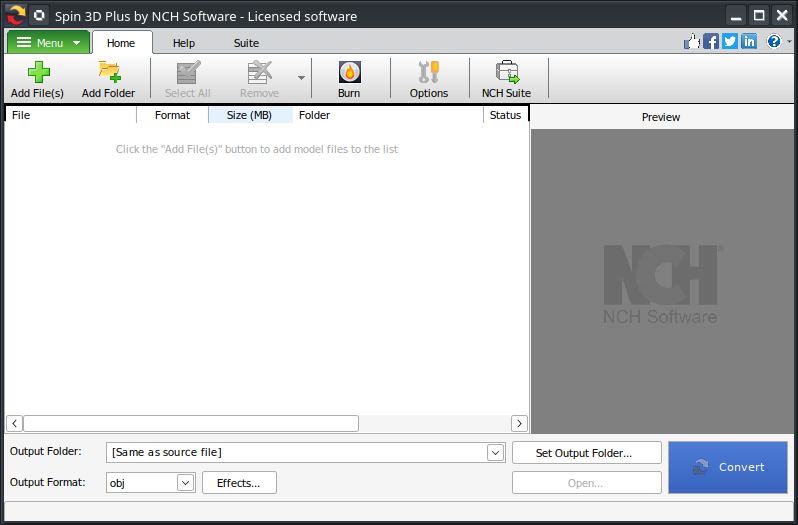
Task: Open the Output Format obj combo box
Action: pyautogui.click(x=151, y=482)
